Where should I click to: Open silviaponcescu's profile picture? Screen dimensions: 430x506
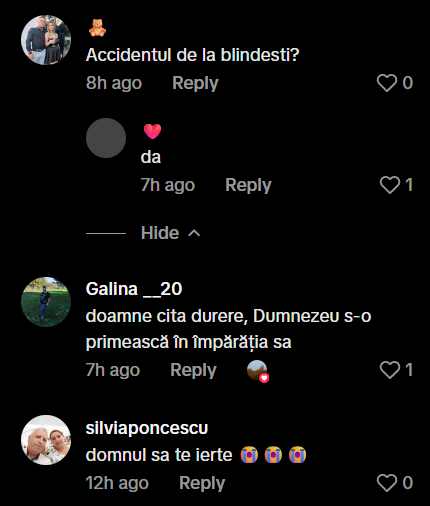click(x=46, y=440)
